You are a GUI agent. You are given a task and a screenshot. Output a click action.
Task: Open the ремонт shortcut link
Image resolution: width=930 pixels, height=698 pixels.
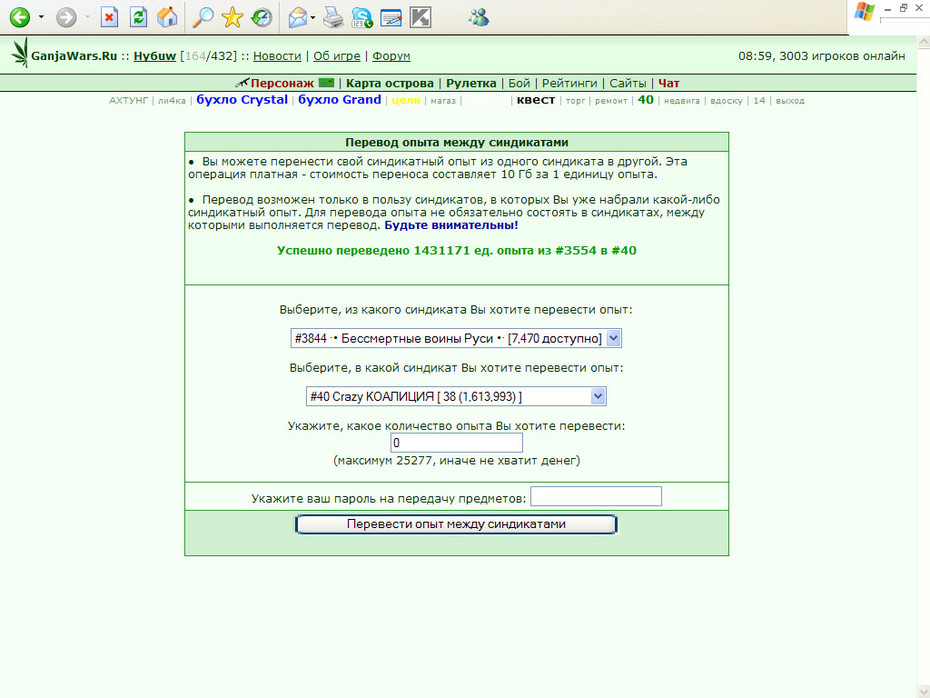(x=611, y=101)
